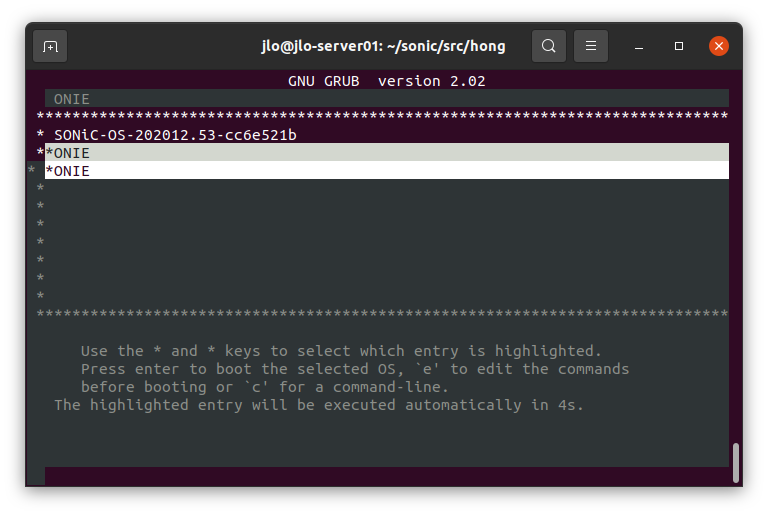Close the terminal with the red X
This screenshot has width=768, height=515.
(x=718, y=46)
